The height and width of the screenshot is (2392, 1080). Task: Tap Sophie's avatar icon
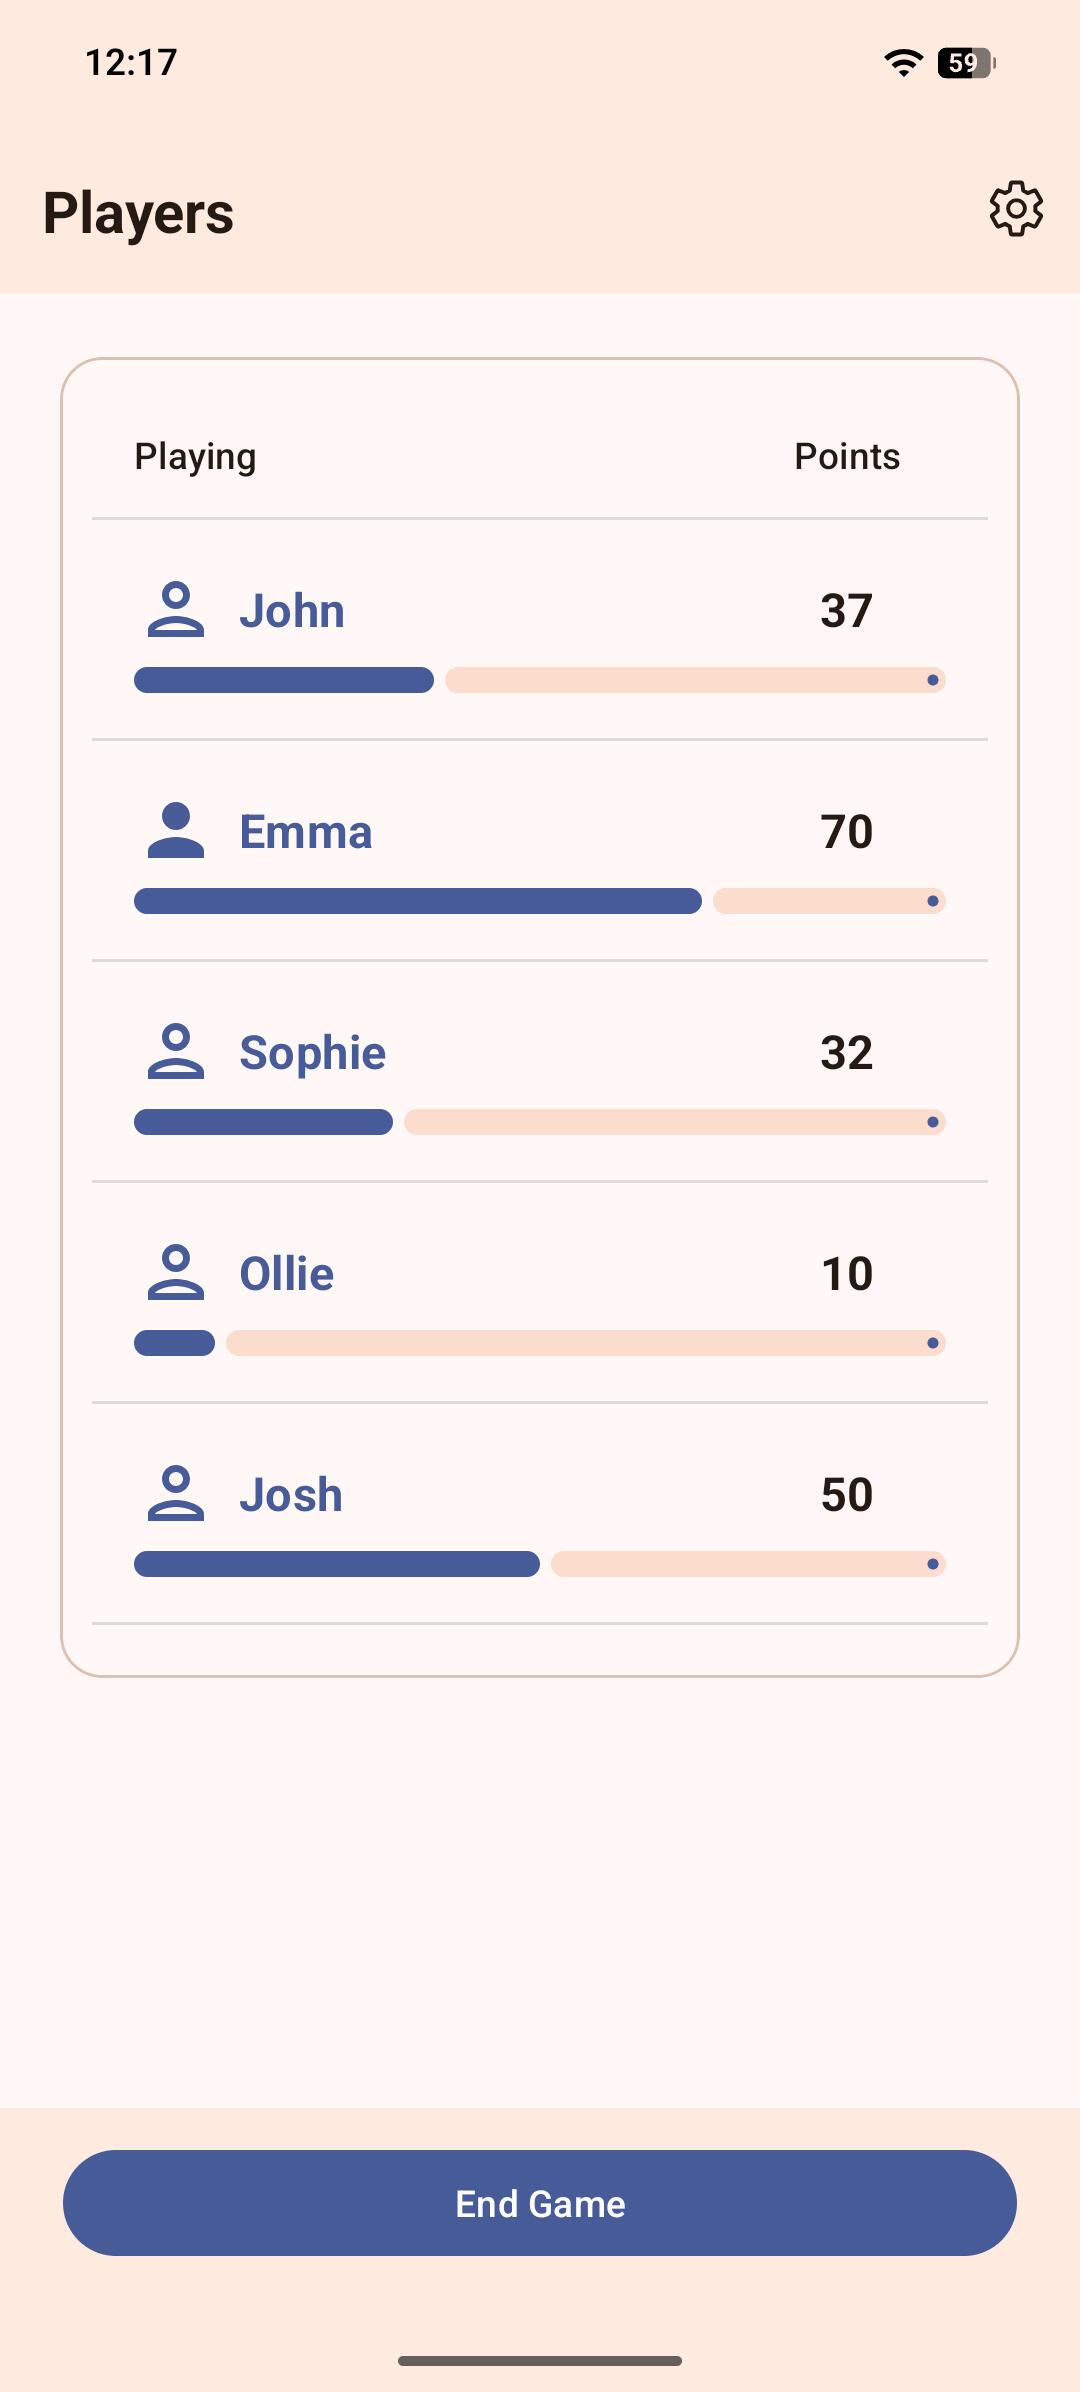176,1052
